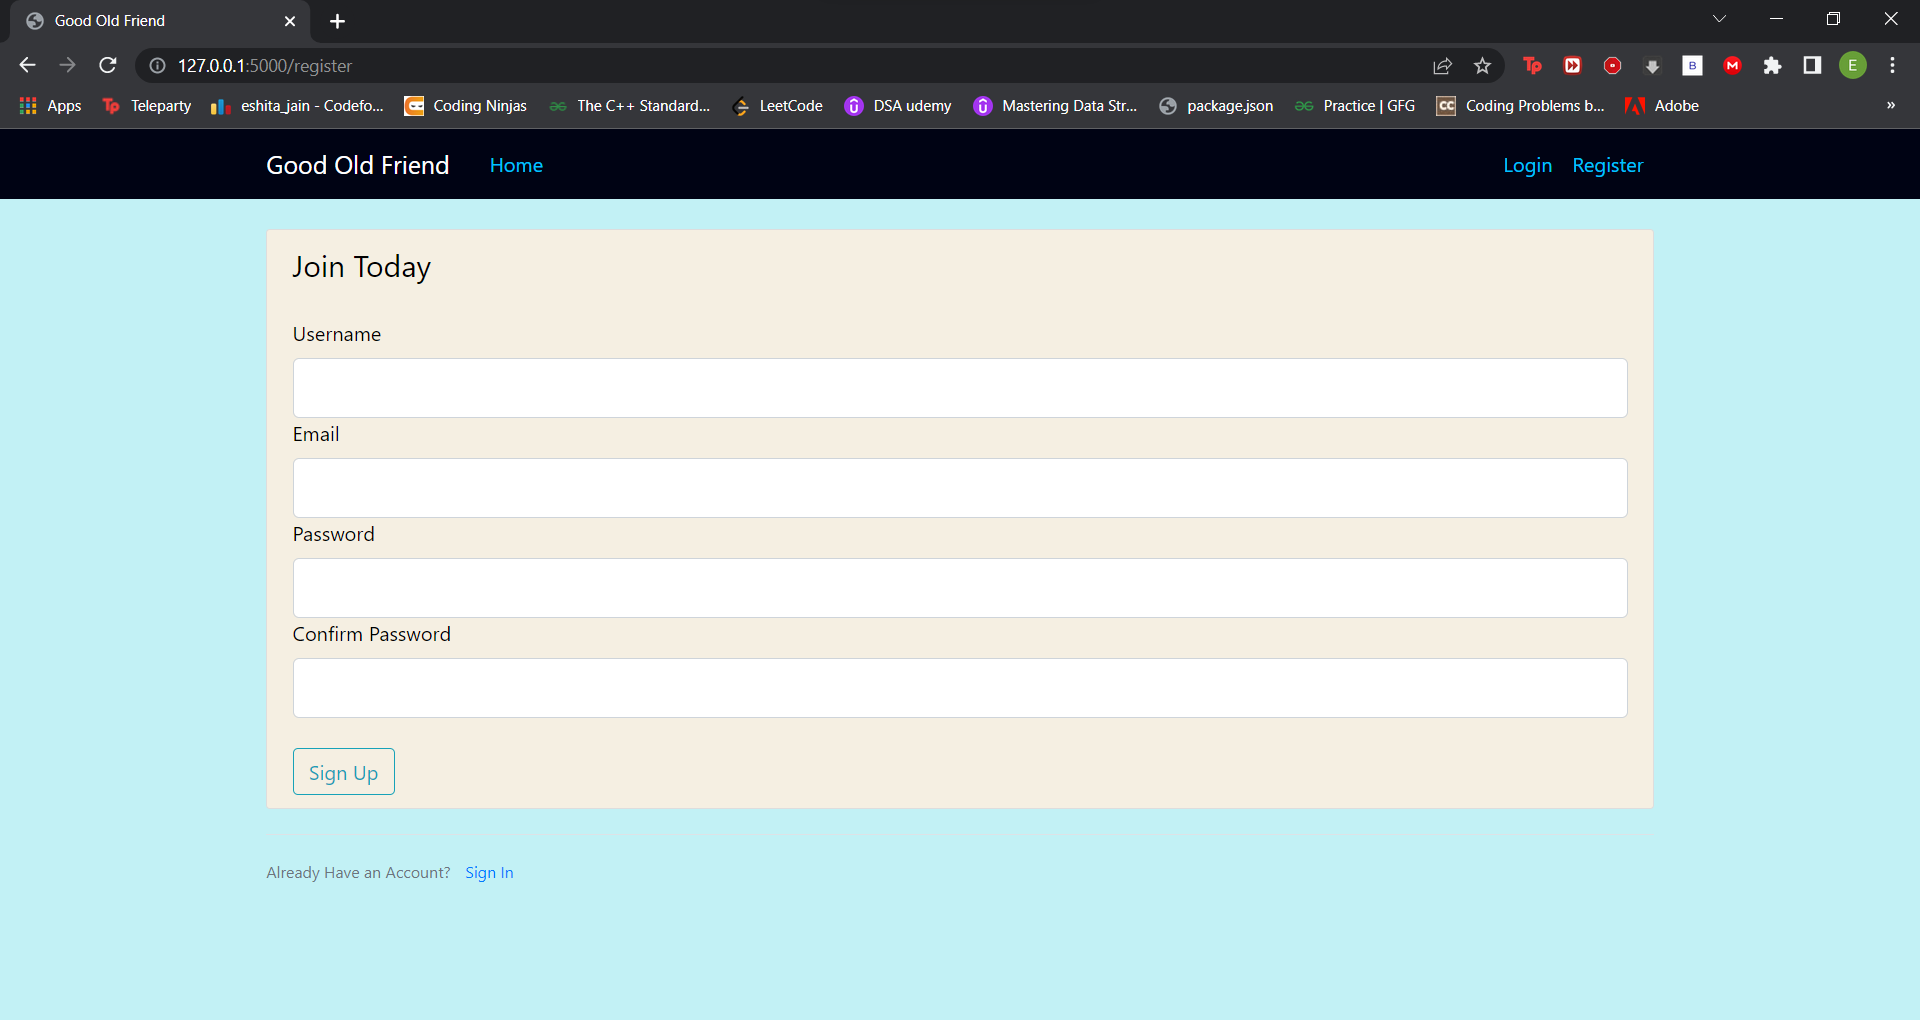Image resolution: width=1920 pixels, height=1020 pixels.
Task: Bookmark this page with the star icon
Action: (x=1483, y=65)
